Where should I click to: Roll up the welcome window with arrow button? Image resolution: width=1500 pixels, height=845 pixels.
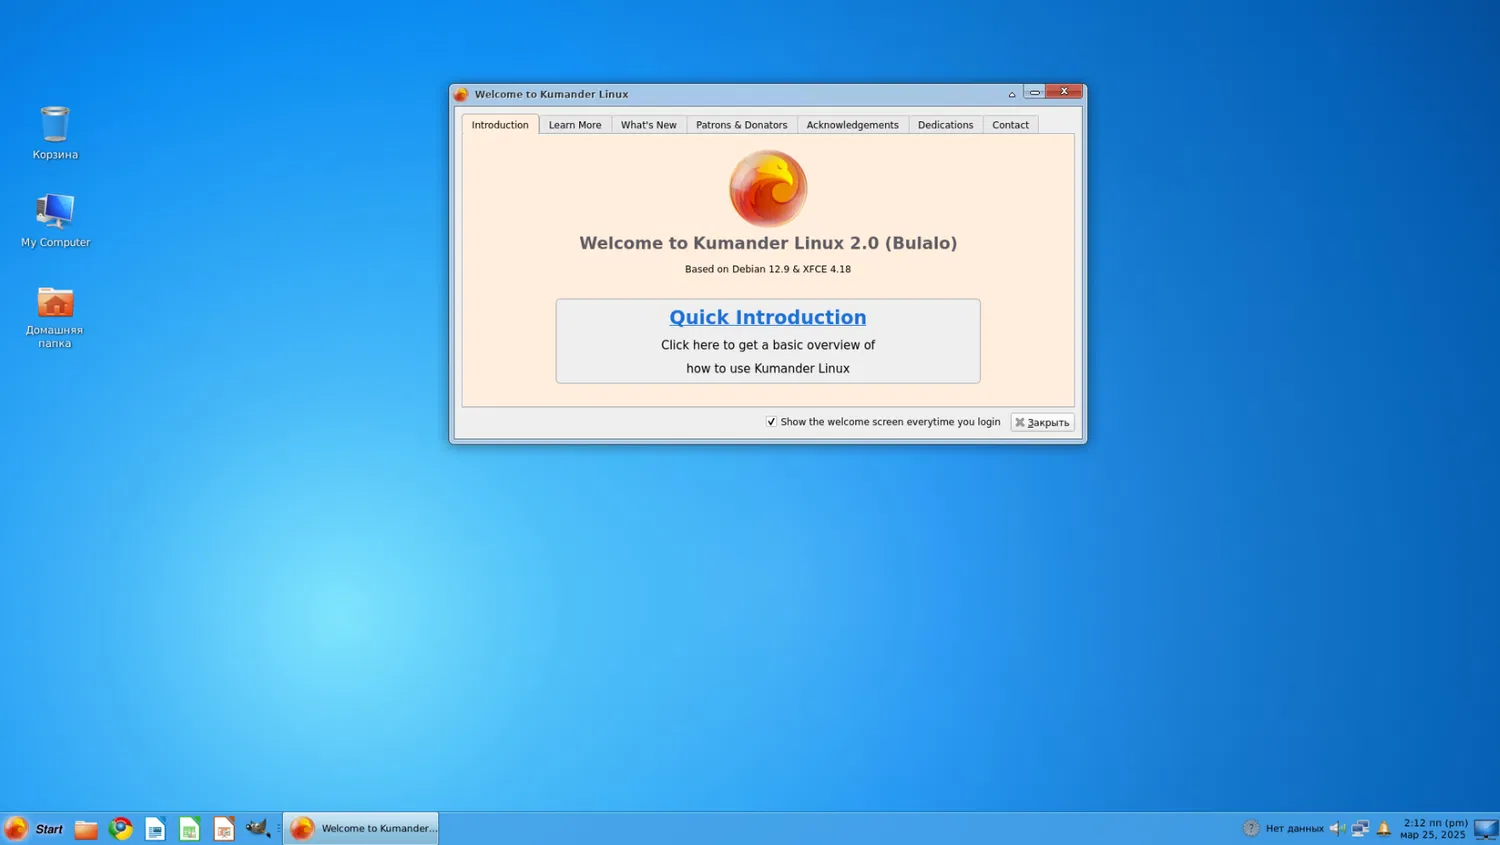point(1012,94)
